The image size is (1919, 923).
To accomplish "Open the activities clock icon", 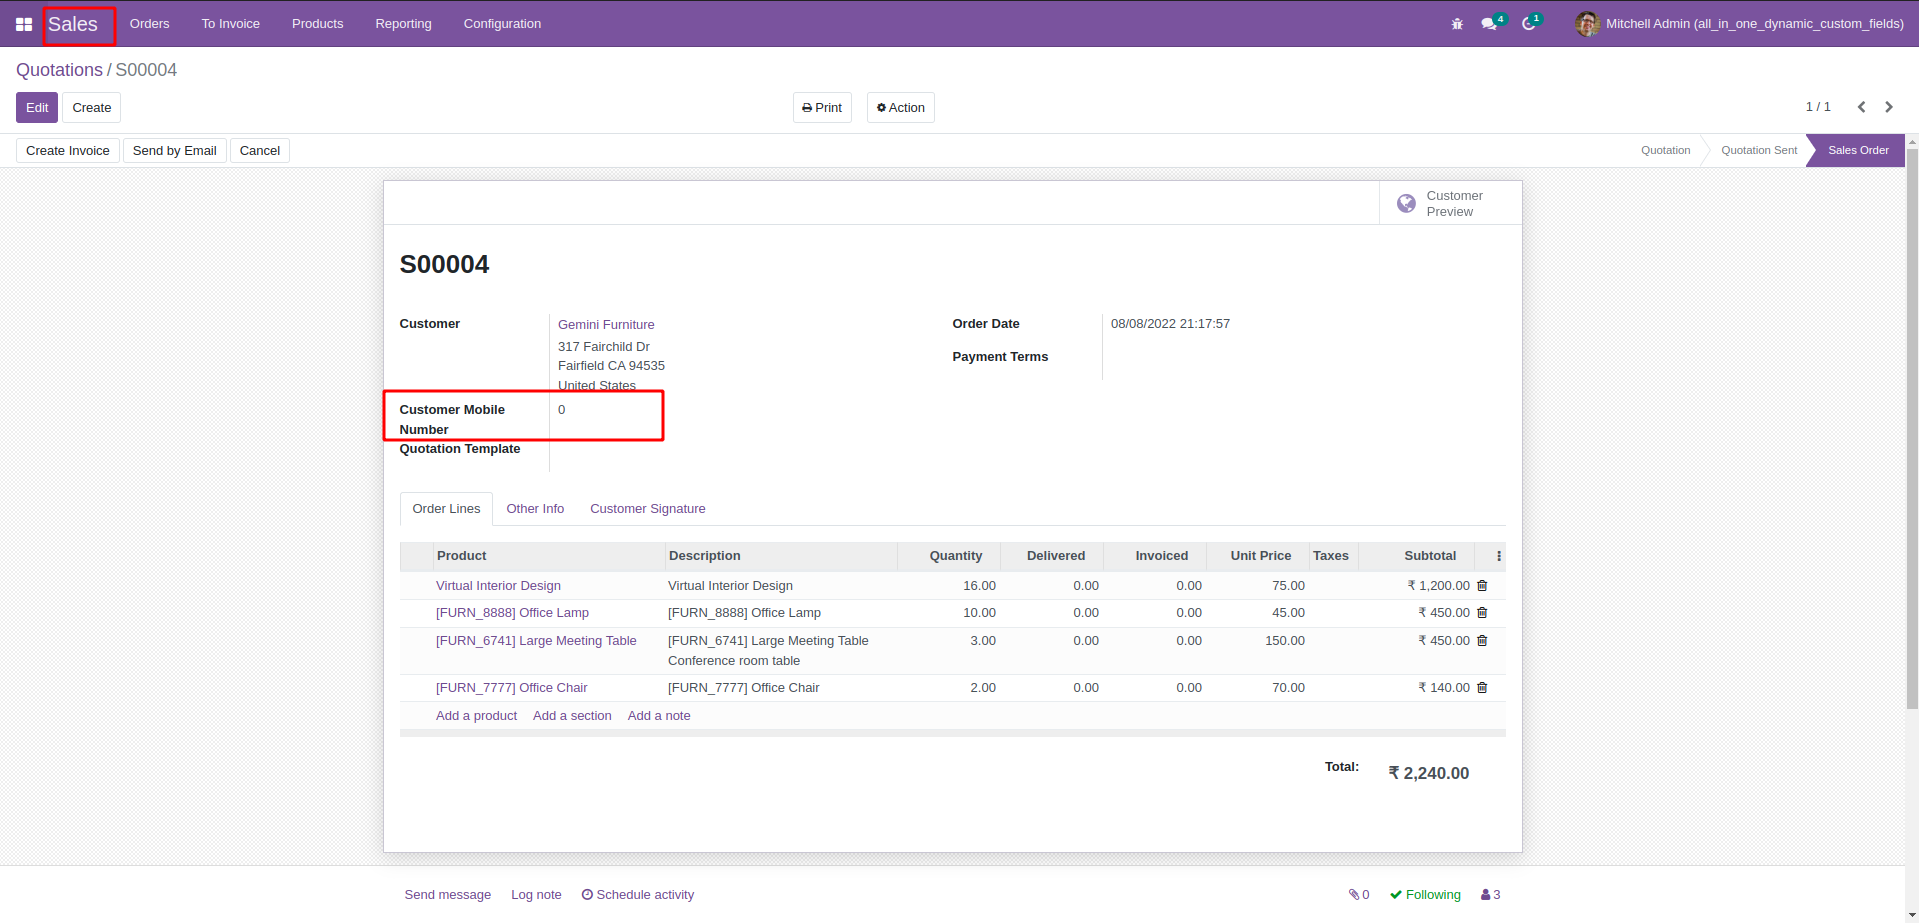I will tap(1528, 24).
